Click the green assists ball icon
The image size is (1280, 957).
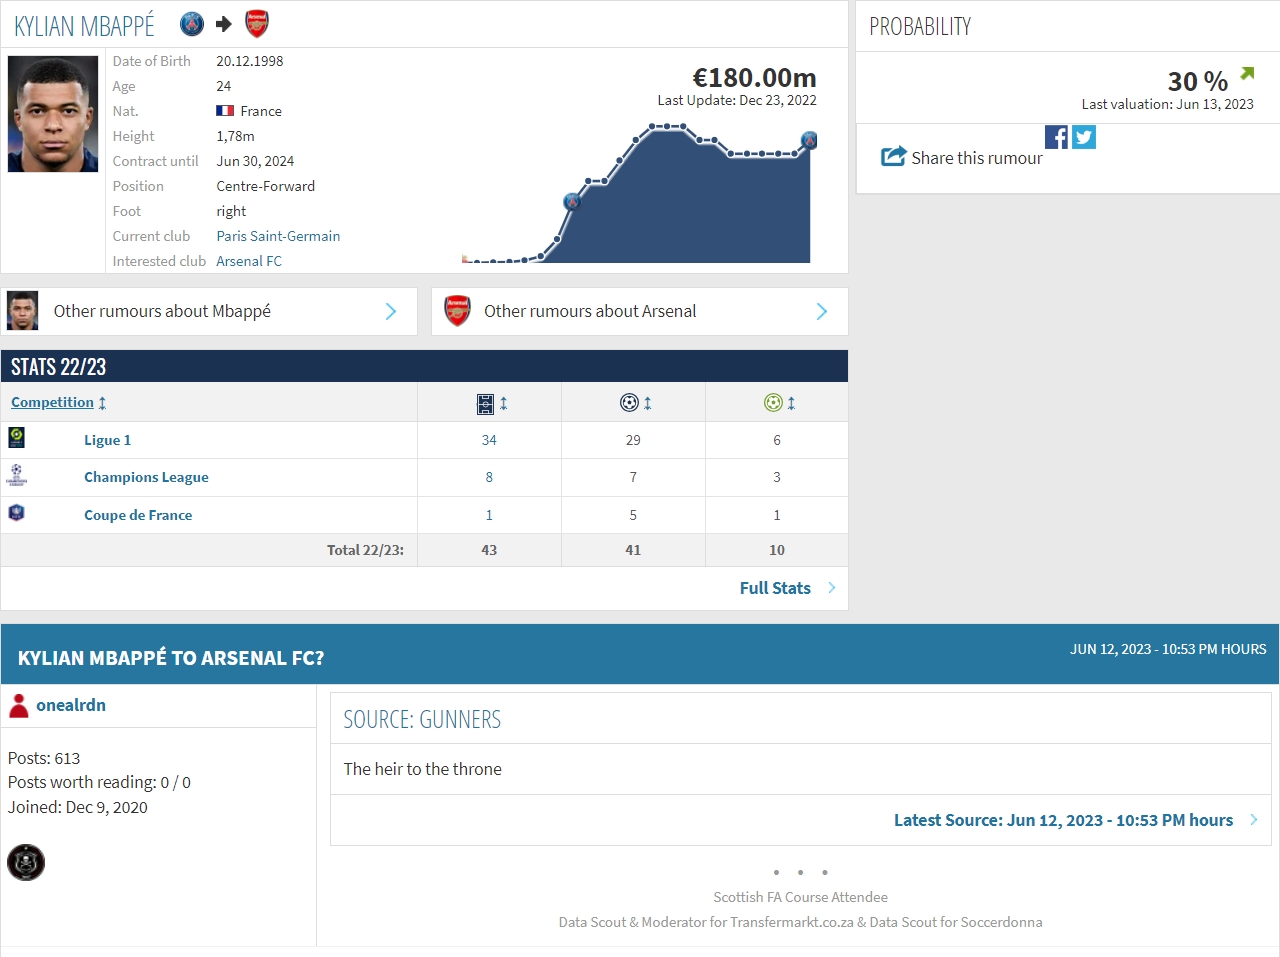[x=773, y=403]
